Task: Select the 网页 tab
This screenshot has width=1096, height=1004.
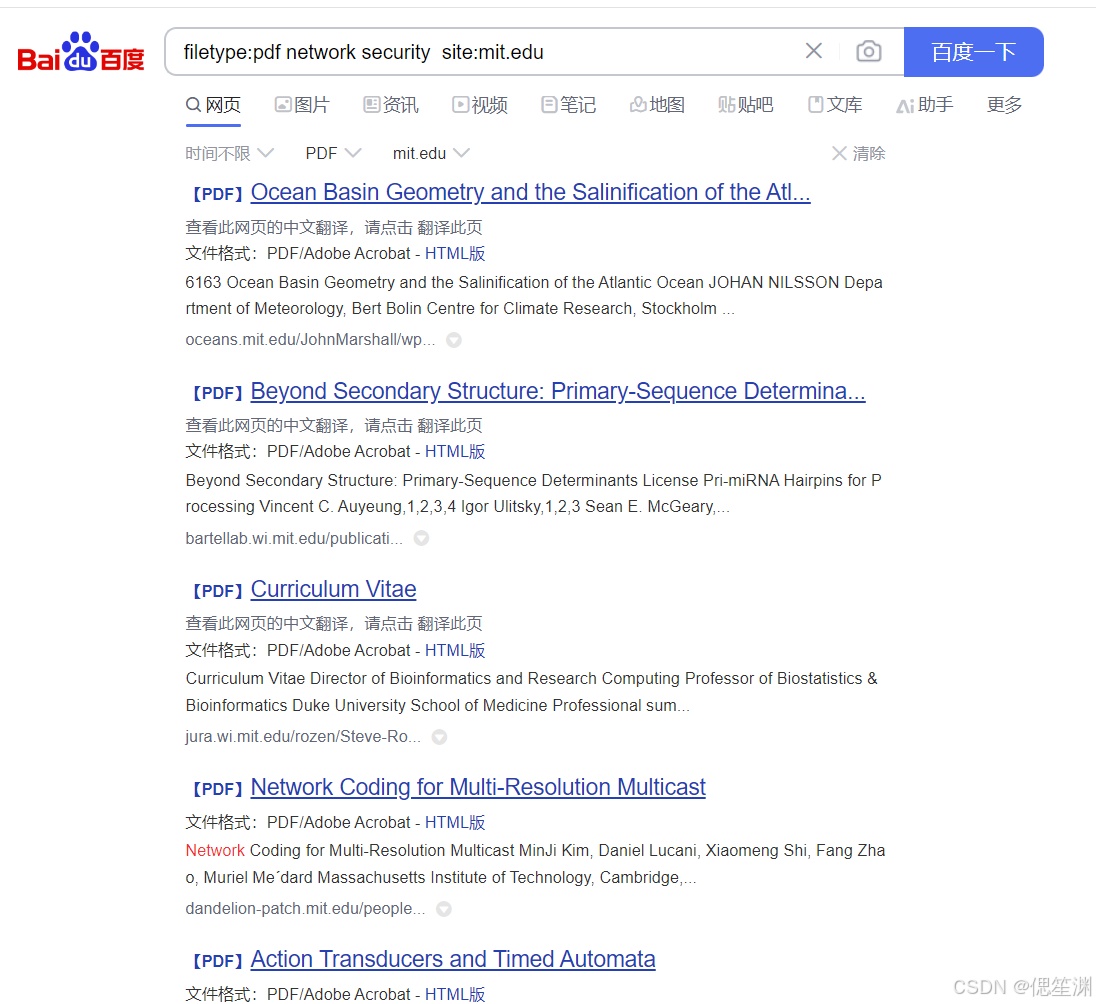Action: pos(213,105)
